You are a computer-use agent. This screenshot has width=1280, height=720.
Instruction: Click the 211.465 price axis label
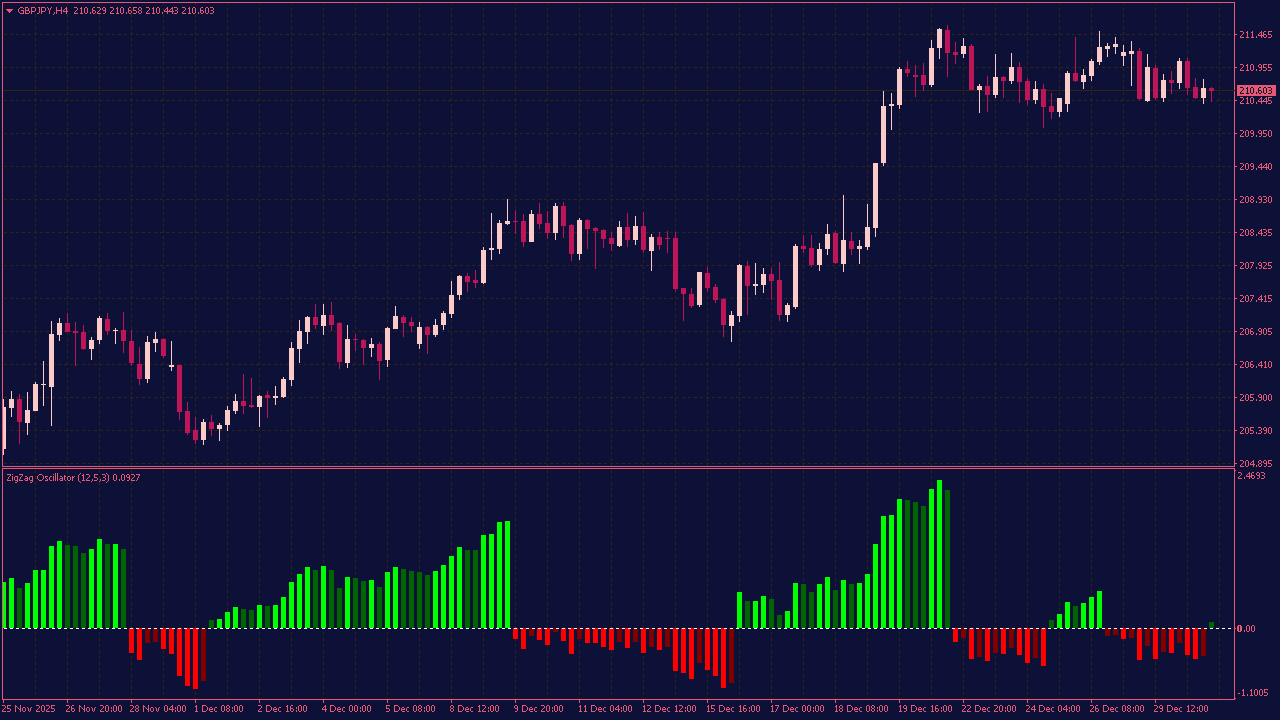point(1255,35)
